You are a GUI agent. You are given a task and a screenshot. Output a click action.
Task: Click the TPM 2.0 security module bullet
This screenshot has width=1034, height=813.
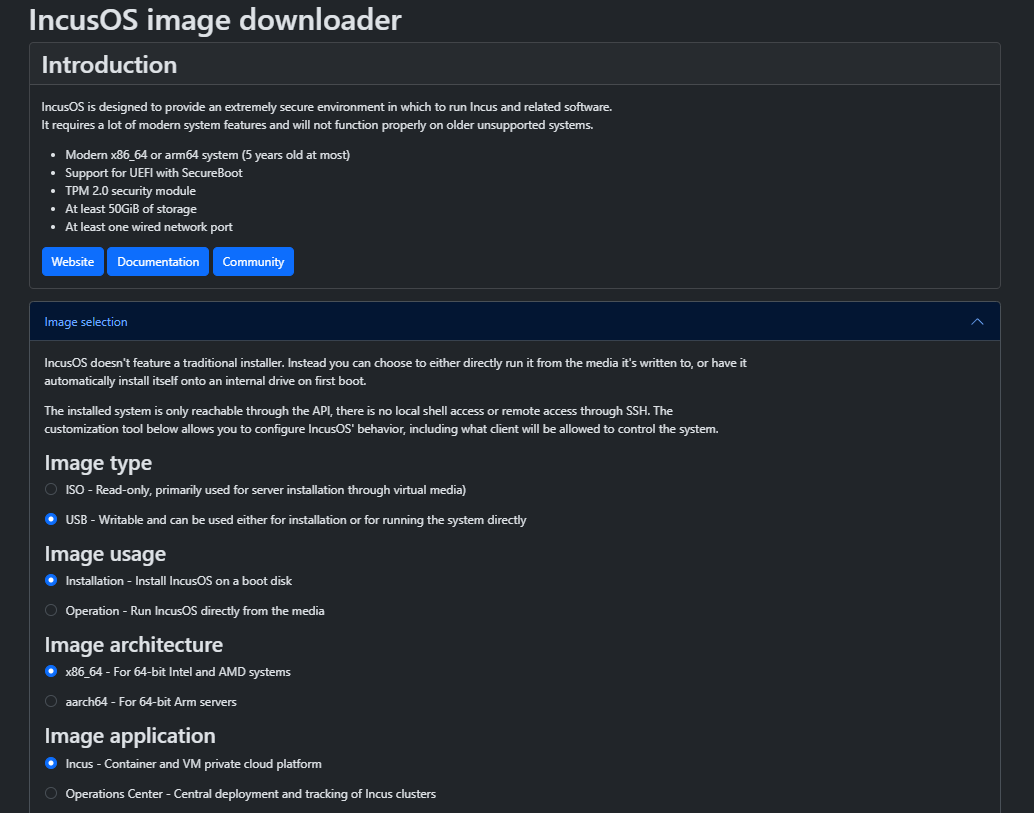click(130, 191)
